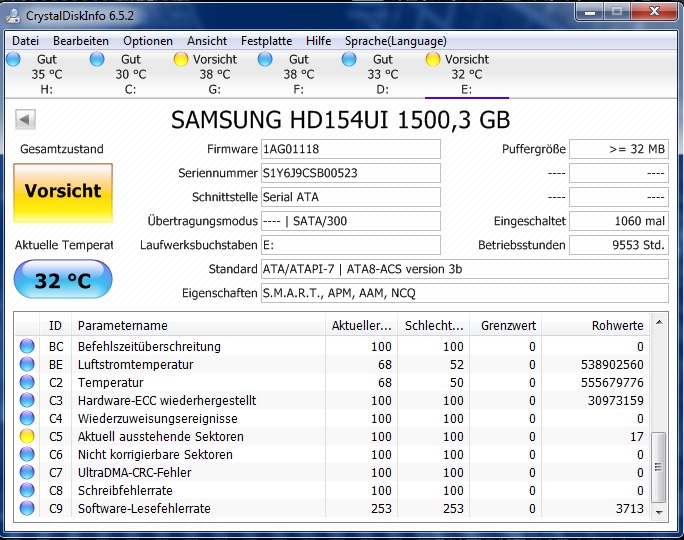Click status icon of Hardware-ECC row

(x=27, y=400)
